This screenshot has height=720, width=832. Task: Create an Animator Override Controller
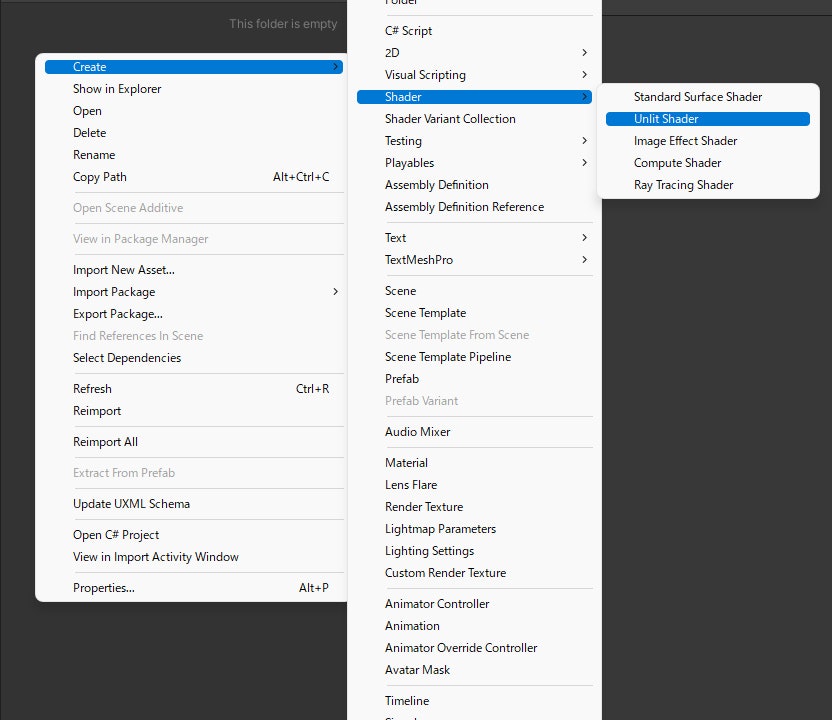(x=474, y=648)
